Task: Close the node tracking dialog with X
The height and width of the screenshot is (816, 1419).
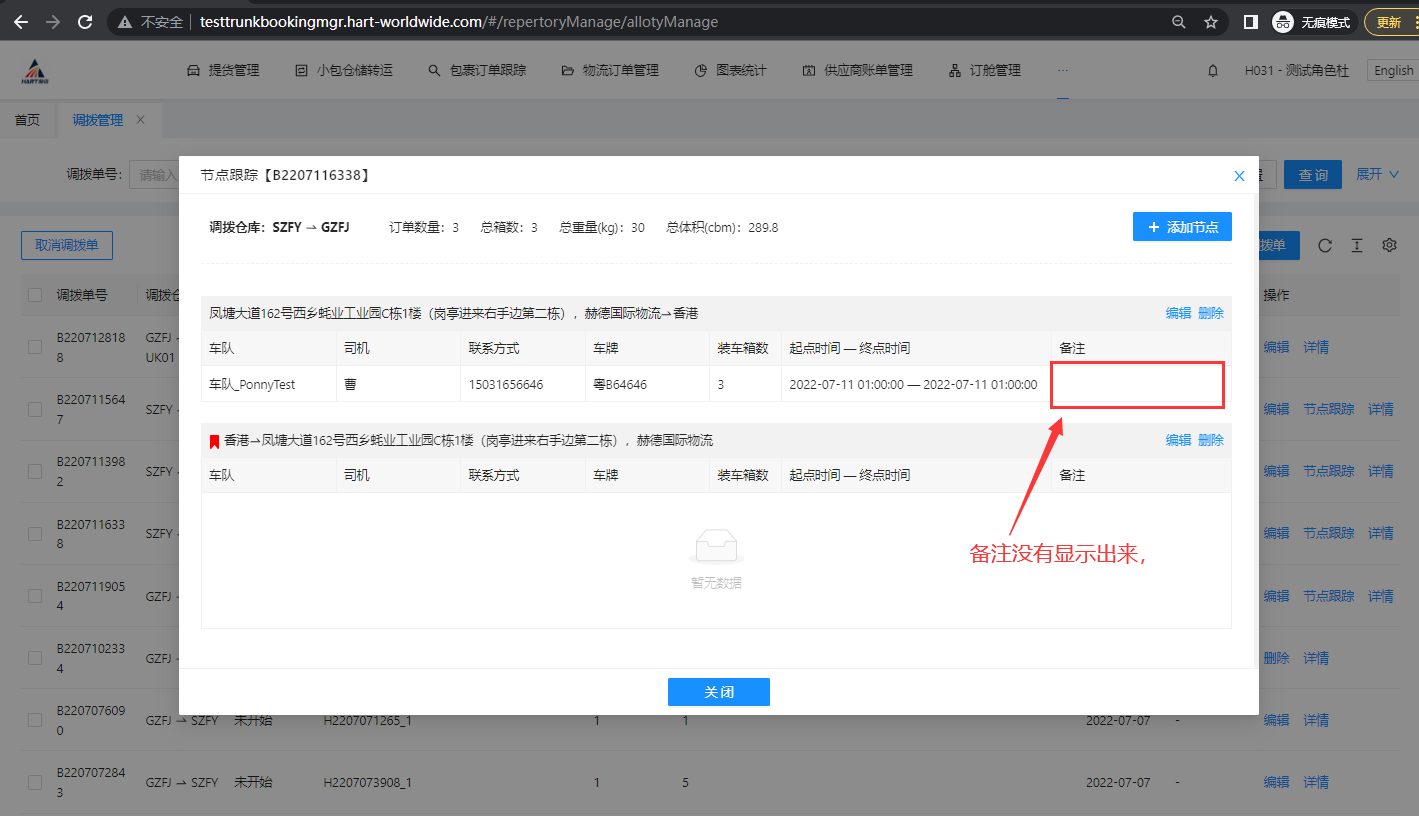Action: (x=1239, y=176)
